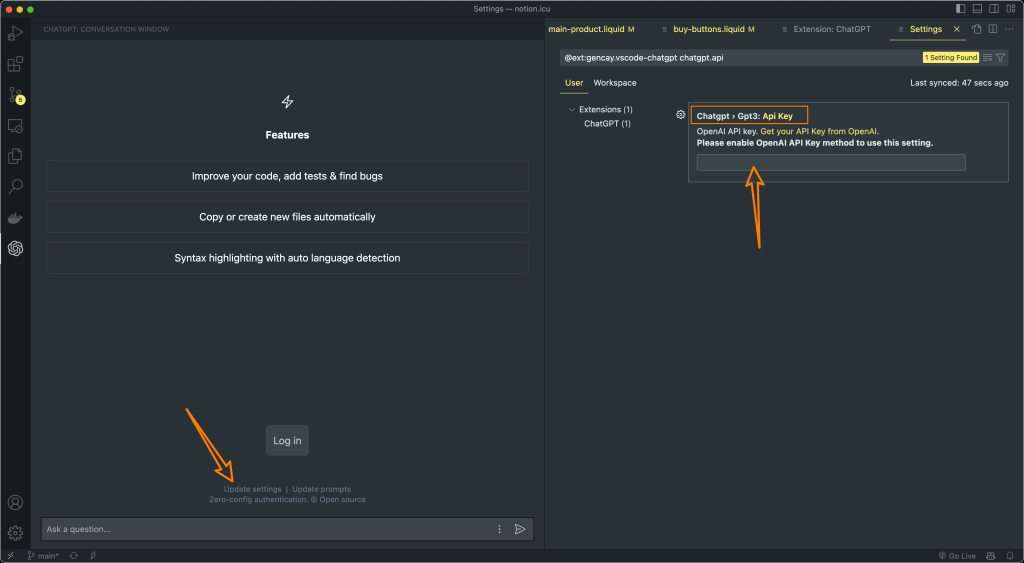The height and width of the screenshot is (563, 1024).
Task: Open the Extensions view in activity bar
Action: pyautogui.click(x=15, y=64)
